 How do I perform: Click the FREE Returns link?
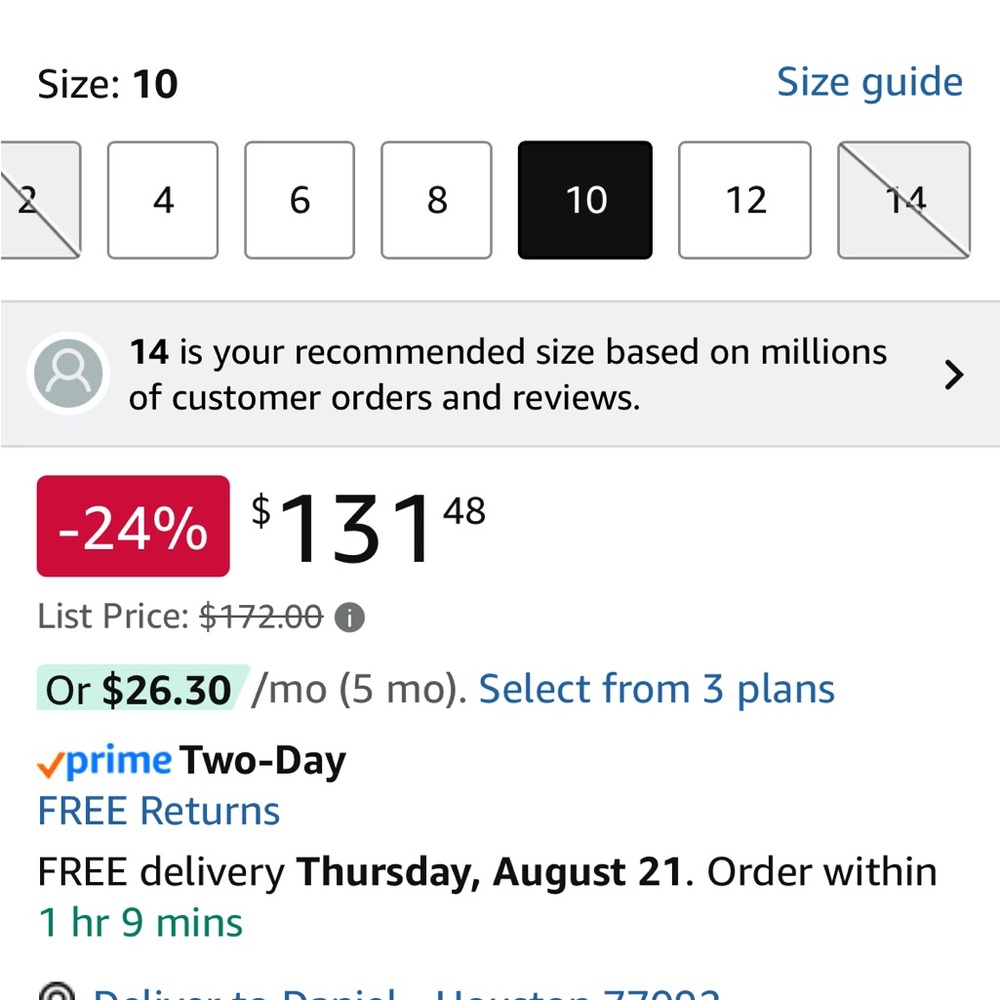159,811
